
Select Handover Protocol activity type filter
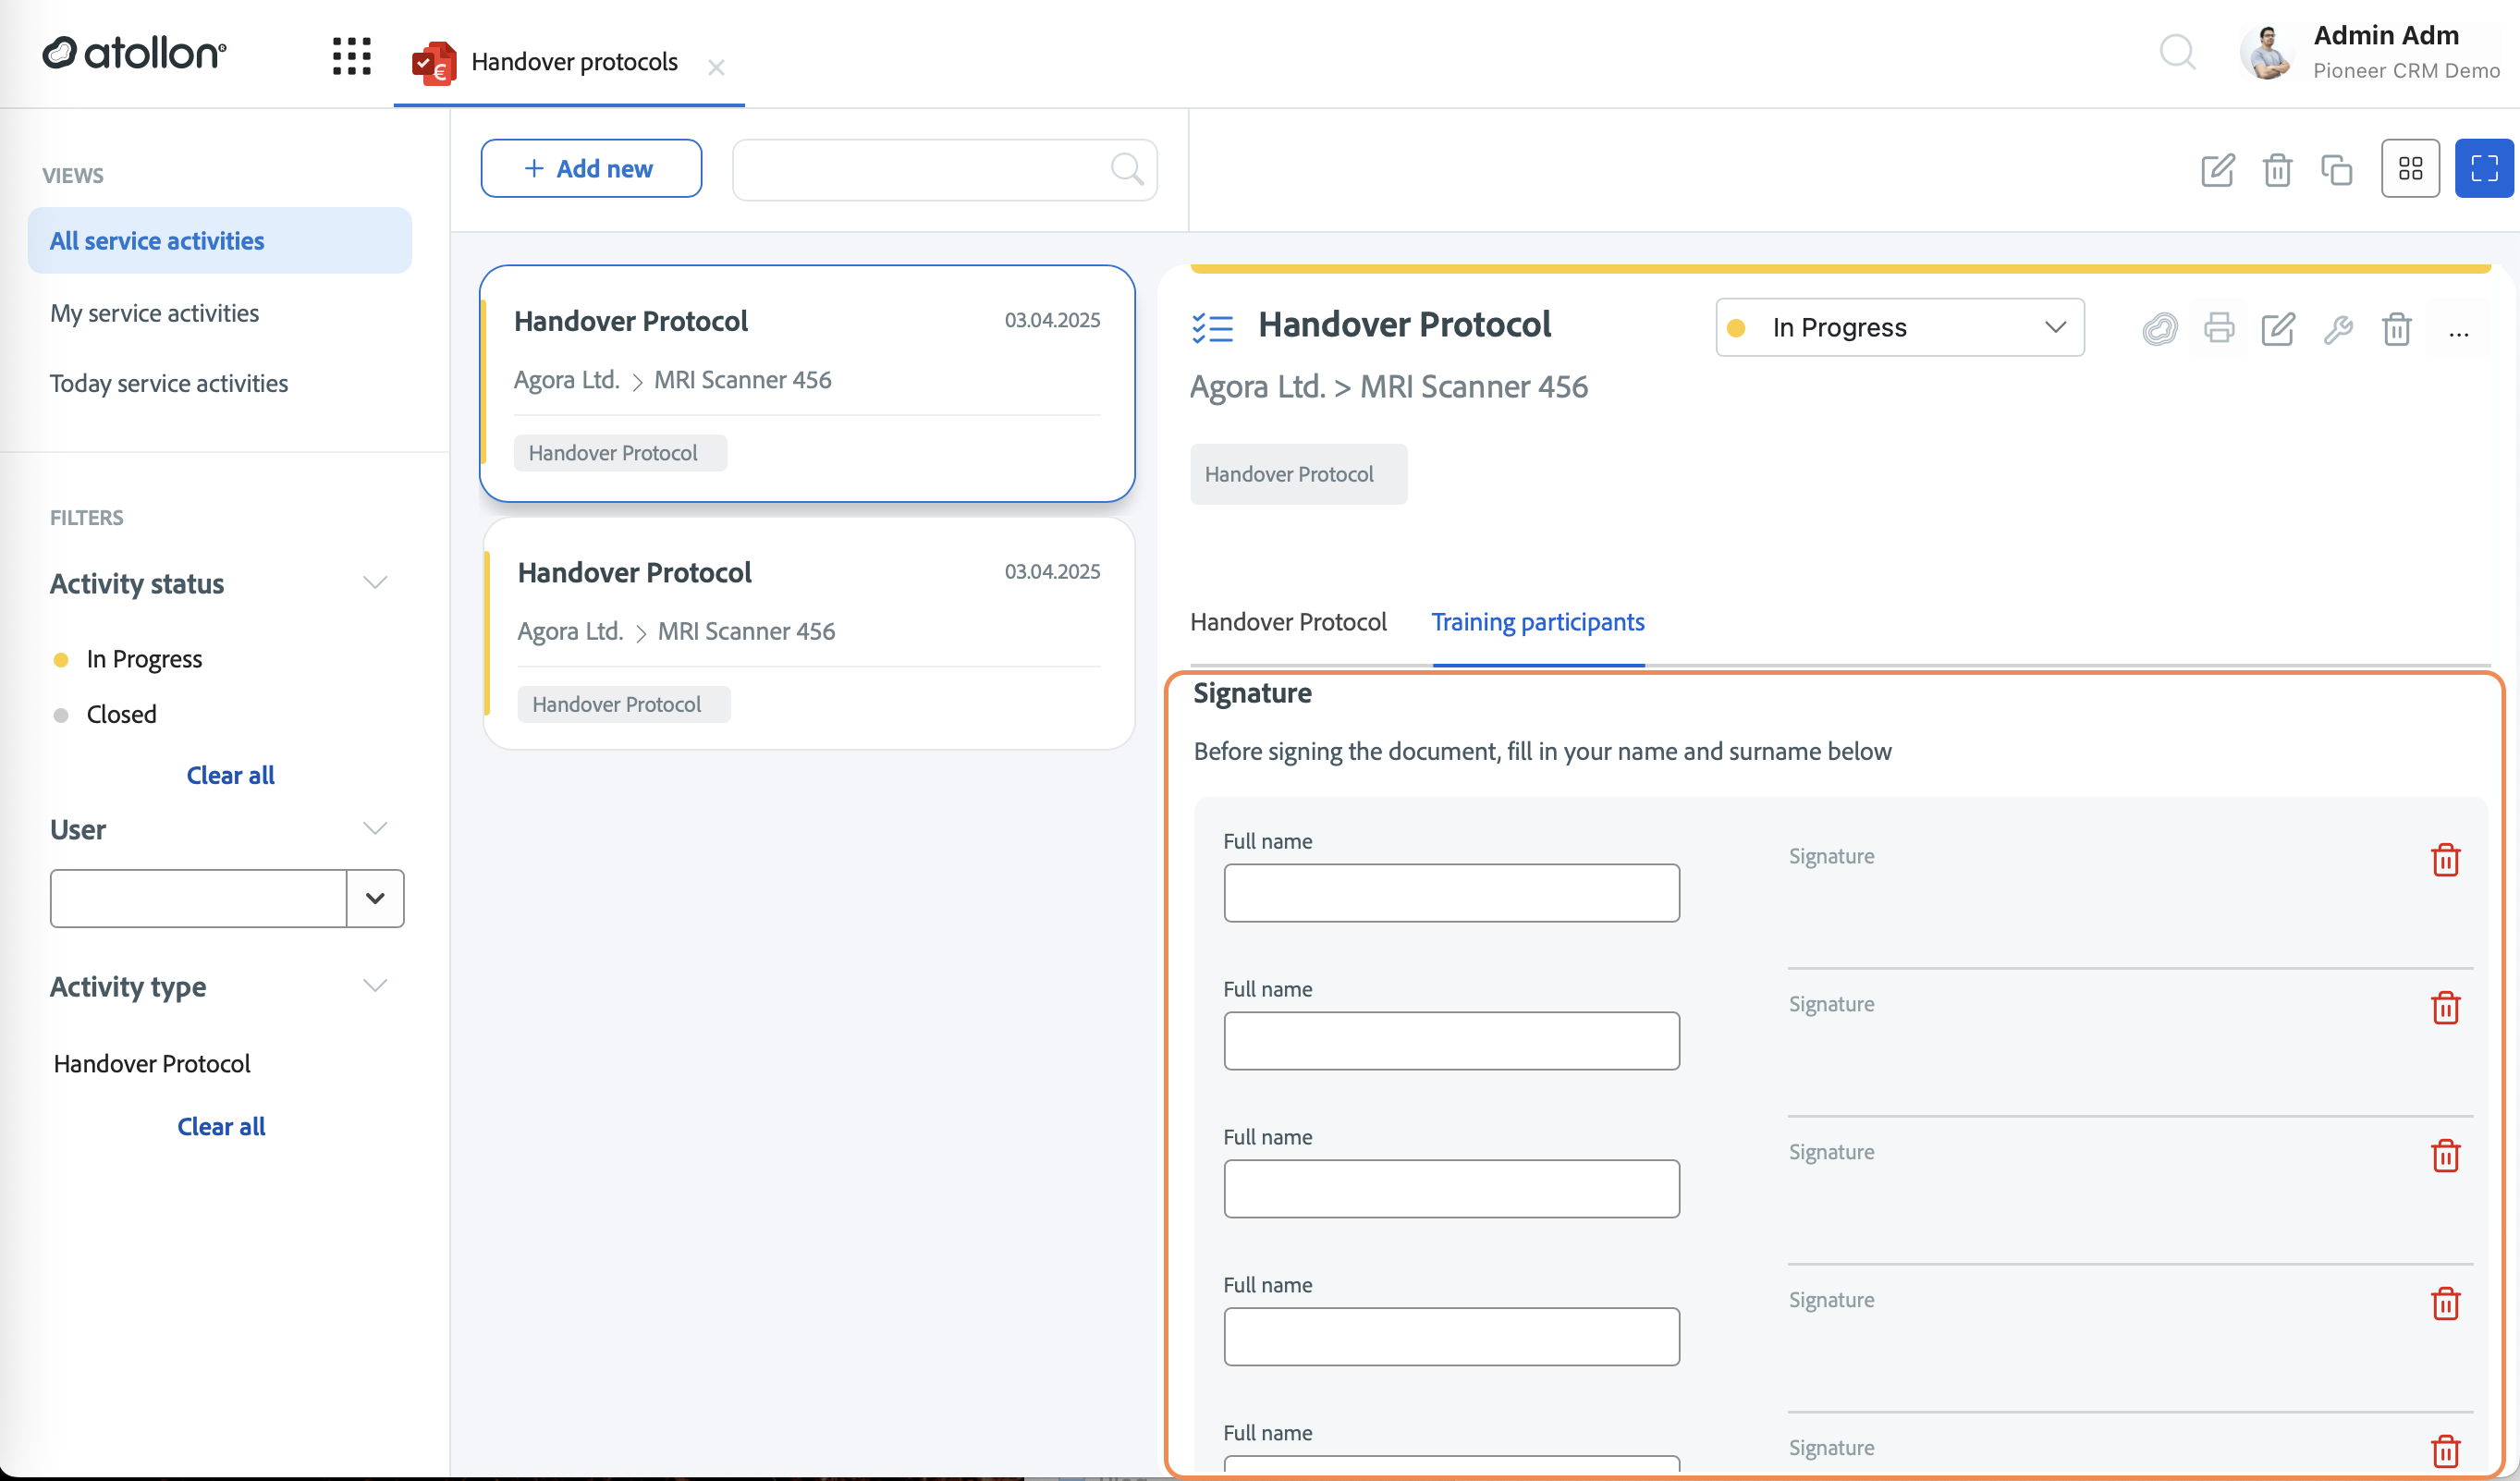coord(152,1063)
